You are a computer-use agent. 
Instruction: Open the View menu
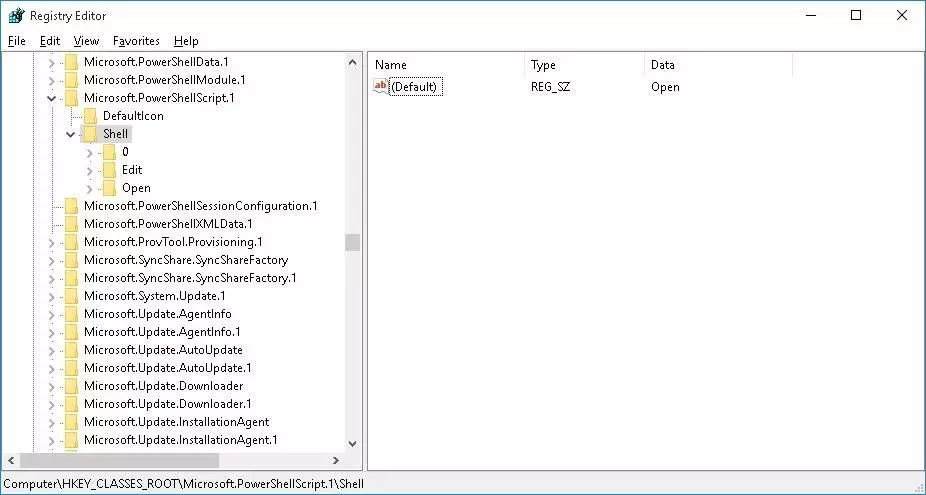tap(86, 41)
